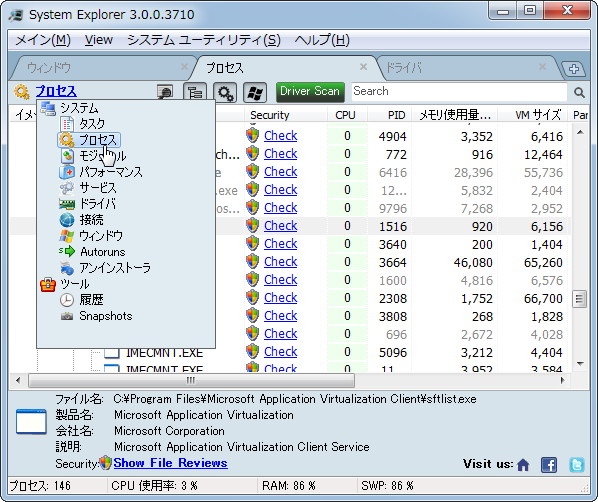Click Check link for PID 4904
598x502 pixels.
click(280, 136)
